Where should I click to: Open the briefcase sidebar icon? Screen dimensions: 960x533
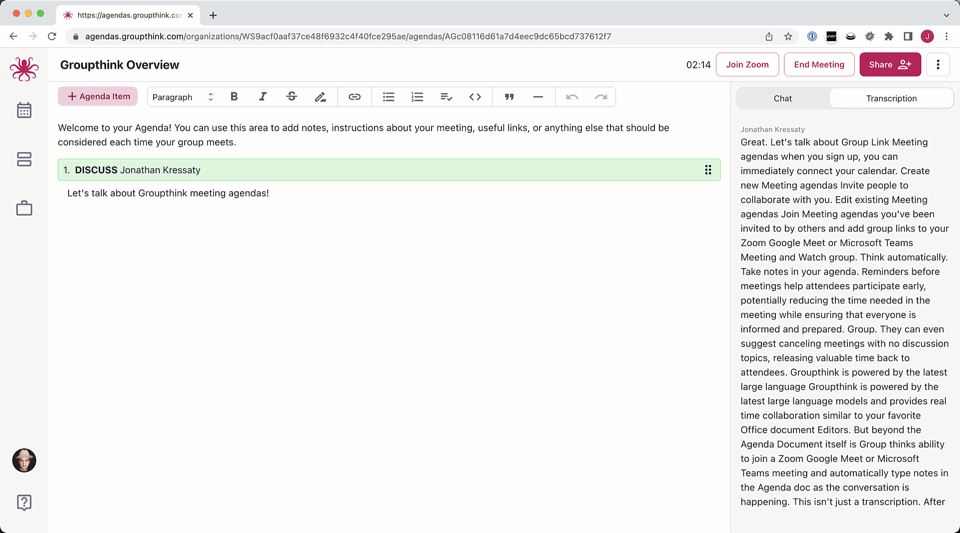[x=24, y=208]
